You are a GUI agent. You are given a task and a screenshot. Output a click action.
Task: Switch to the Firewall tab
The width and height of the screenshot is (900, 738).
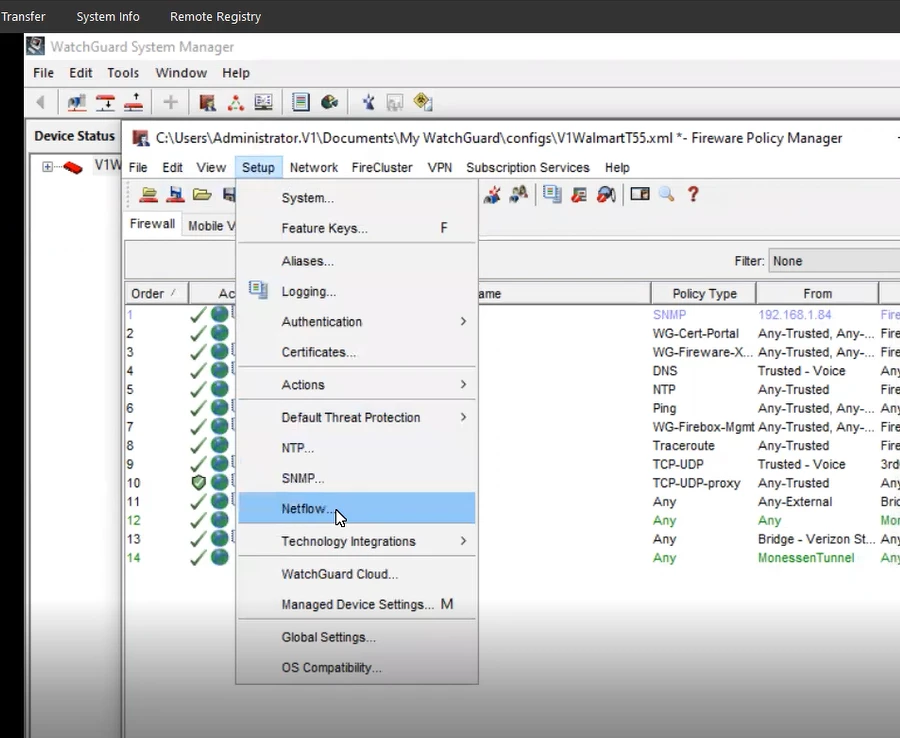point(152,224)
